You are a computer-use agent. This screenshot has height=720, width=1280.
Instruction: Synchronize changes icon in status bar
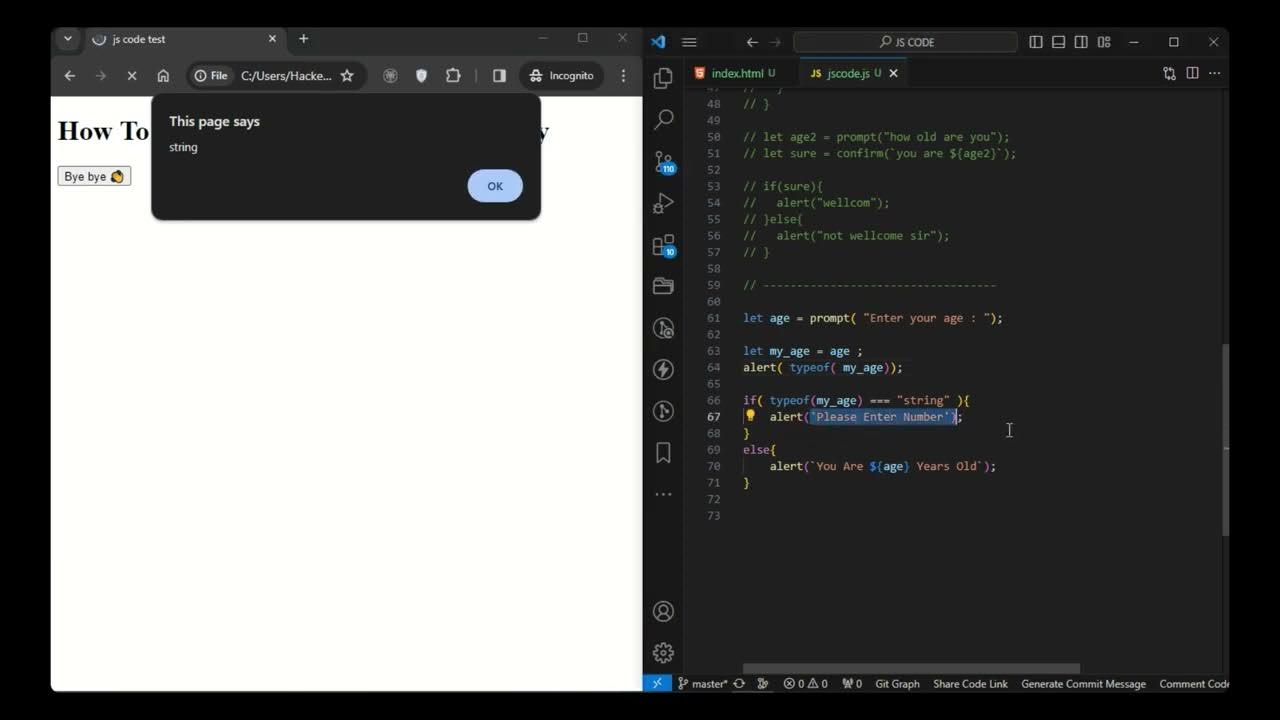pyautogui.click(x=739, y=684)
